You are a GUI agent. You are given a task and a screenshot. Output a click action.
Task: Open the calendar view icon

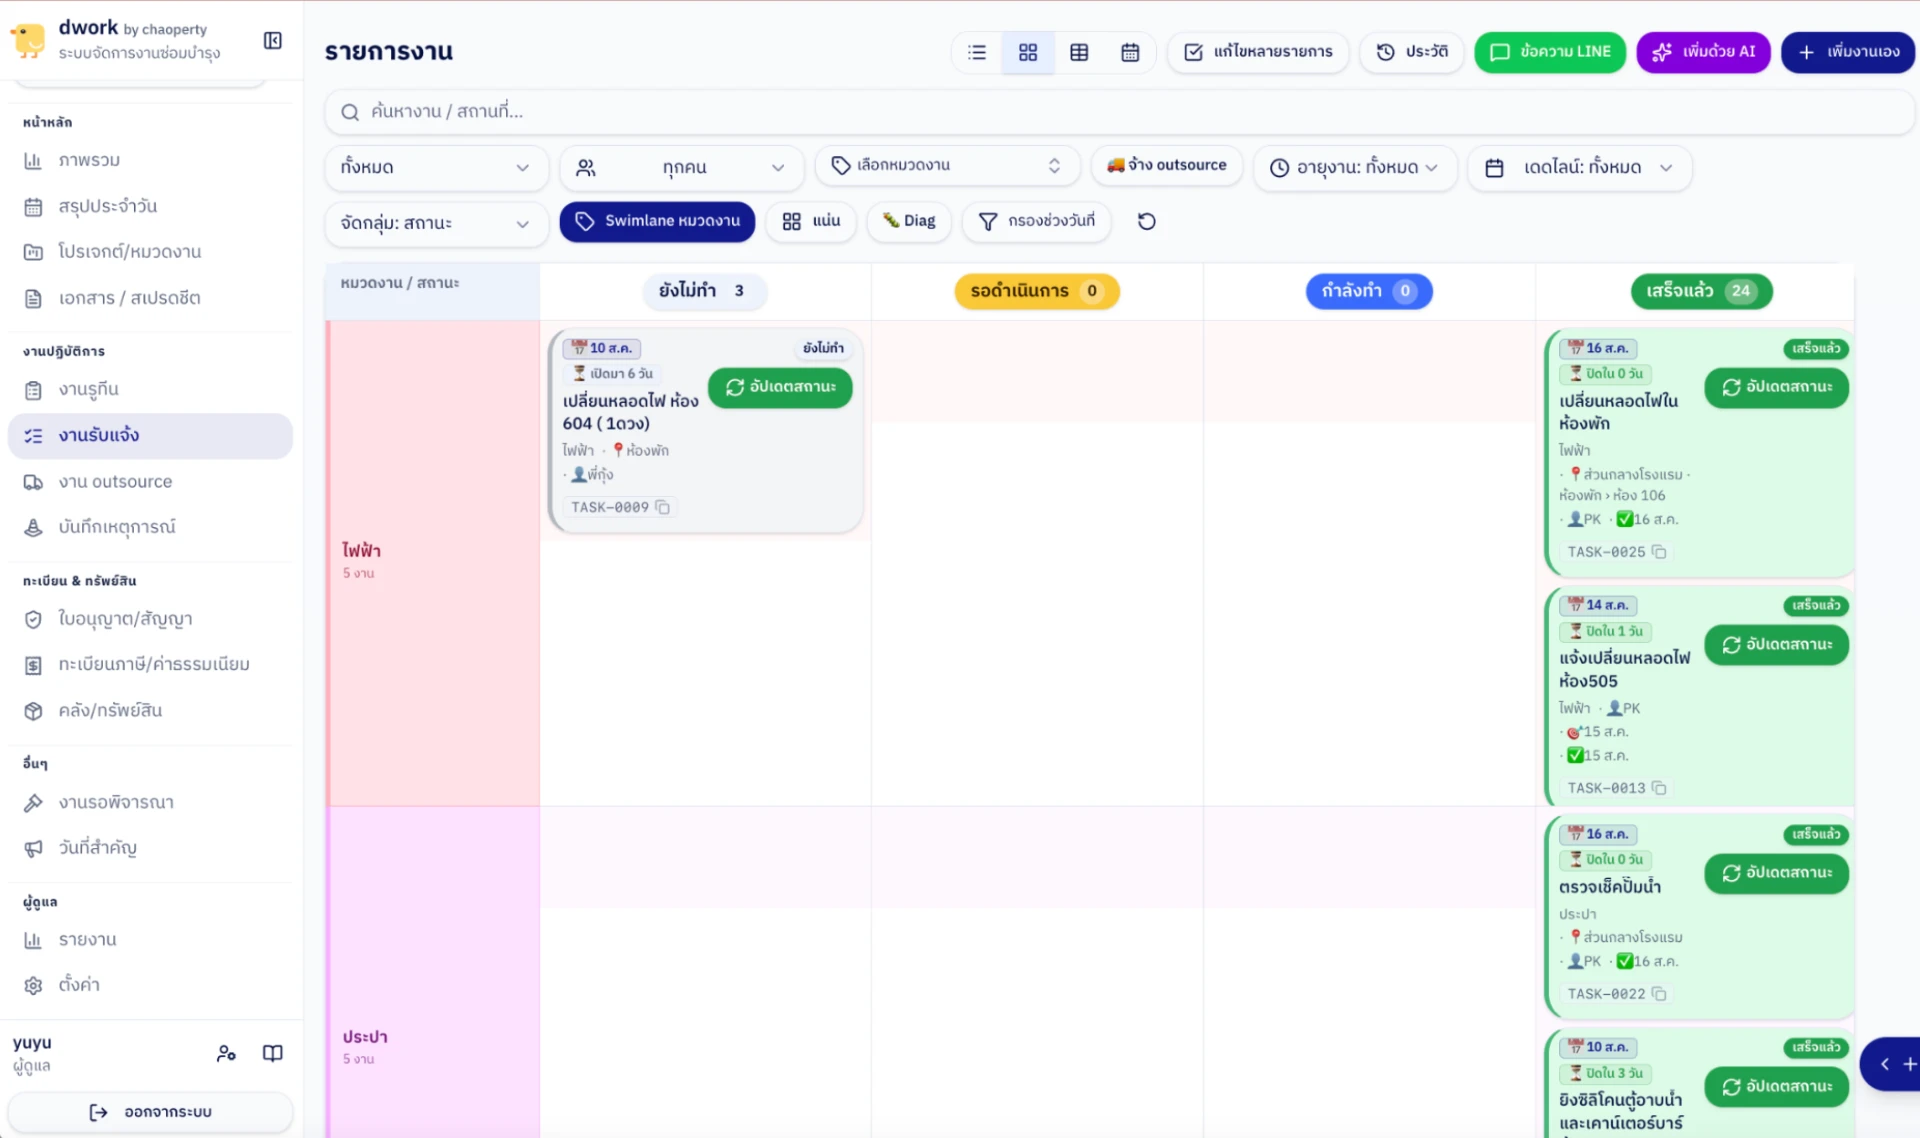[1130, 52]
